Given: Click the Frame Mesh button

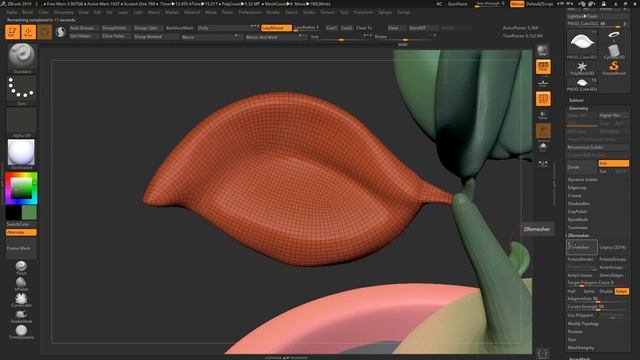Looking at the screenshot, I should coord(21,248).
